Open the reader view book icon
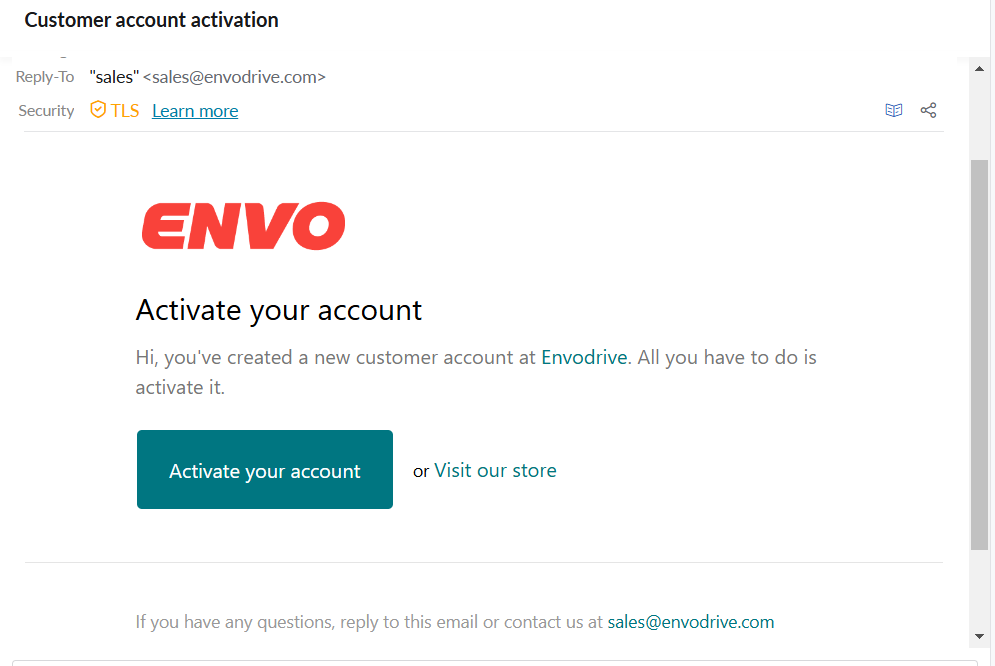This screenshot has height=666, width=995. (893, 110)
